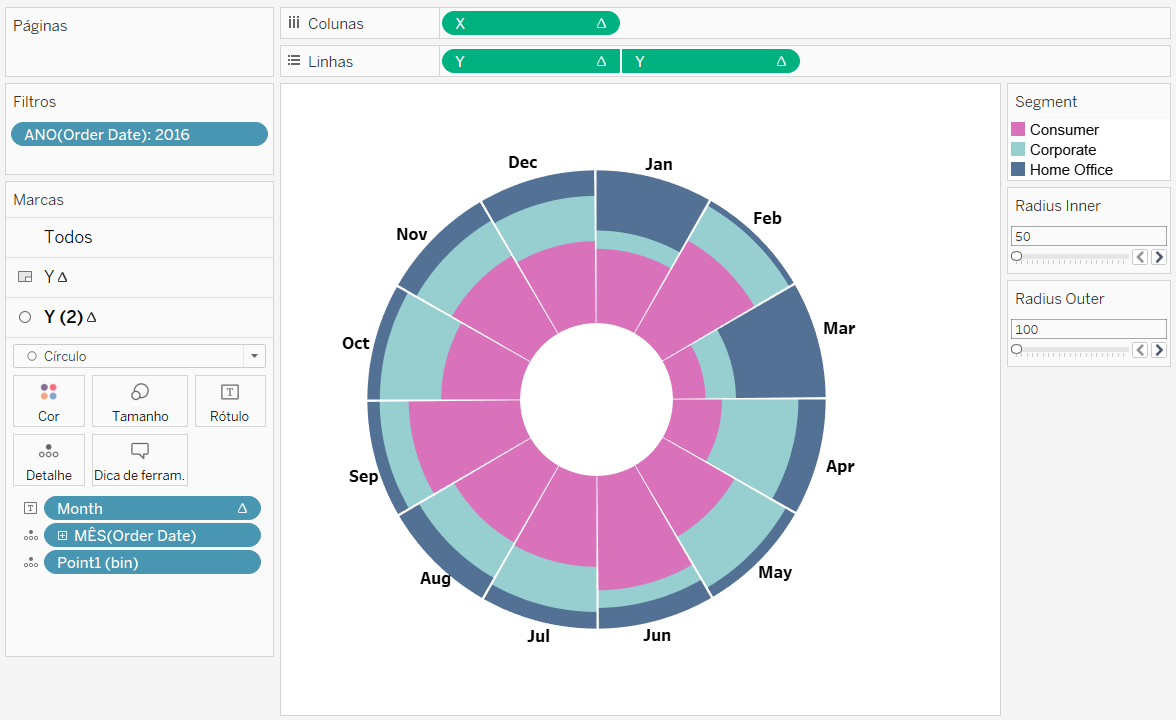Screen dimensions: 1176x720
Task: Click the Jan label on the chart
Action: click(658, 164)
